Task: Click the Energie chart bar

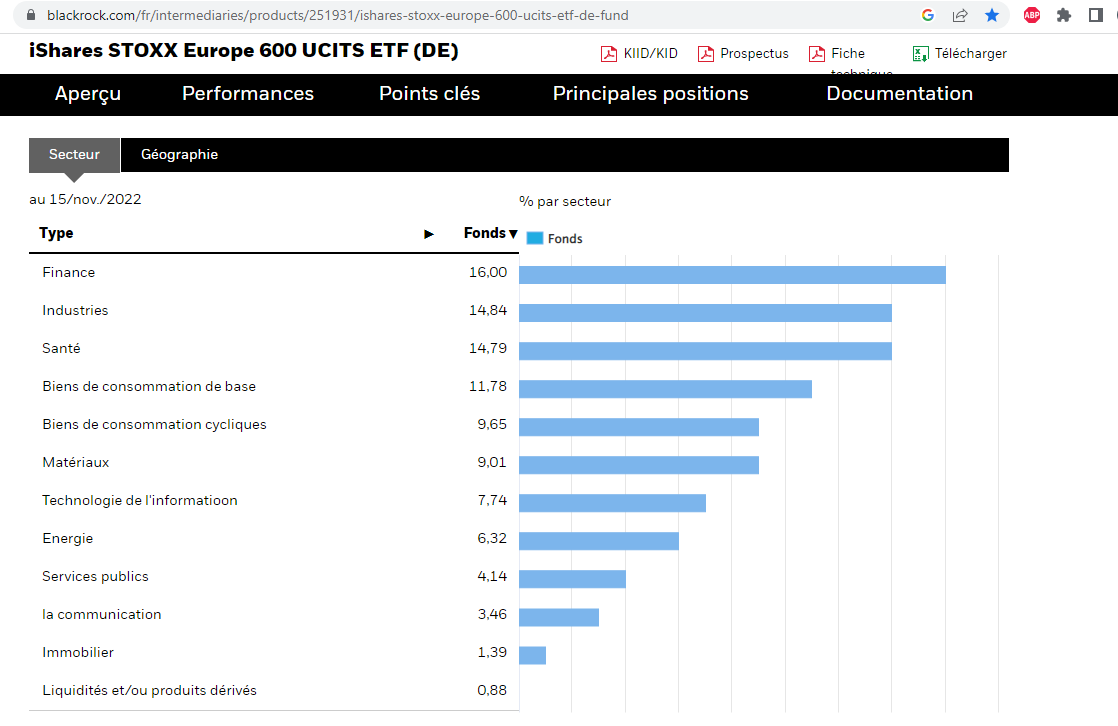Action: click(x=599, y=541)
